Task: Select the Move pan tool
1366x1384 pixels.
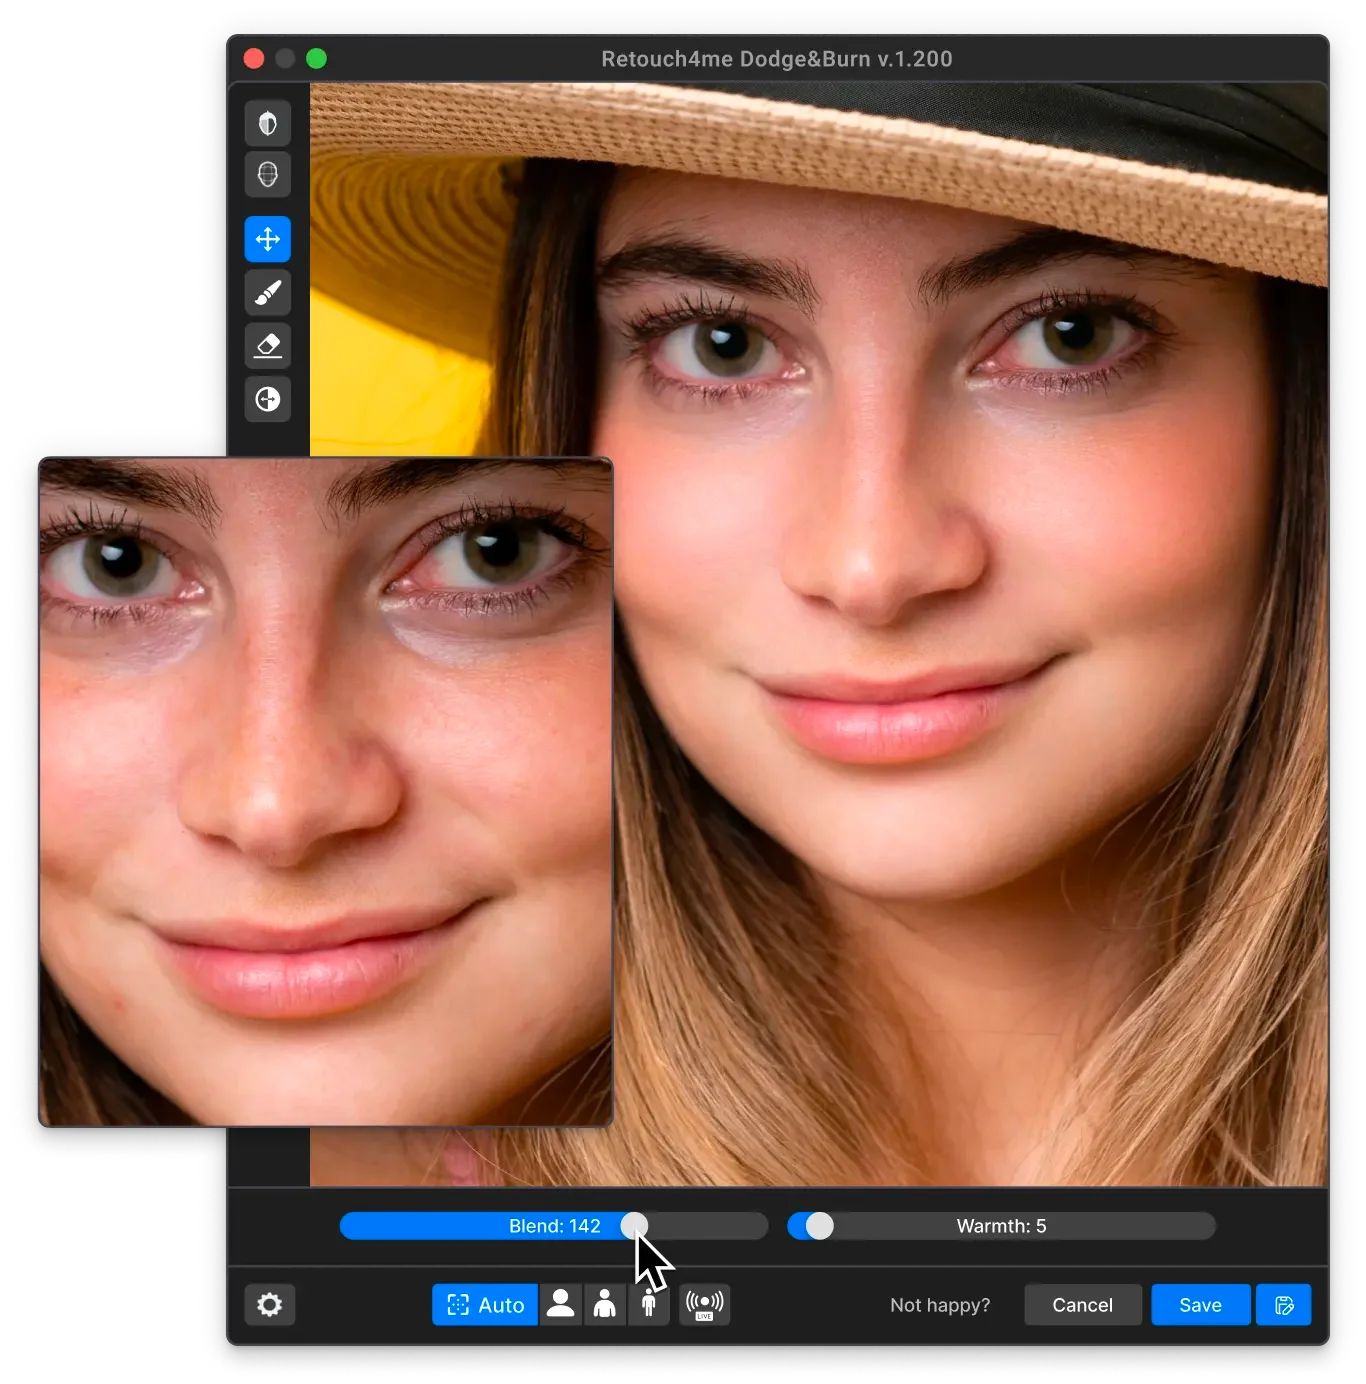Action: click(x=267, y=239)
